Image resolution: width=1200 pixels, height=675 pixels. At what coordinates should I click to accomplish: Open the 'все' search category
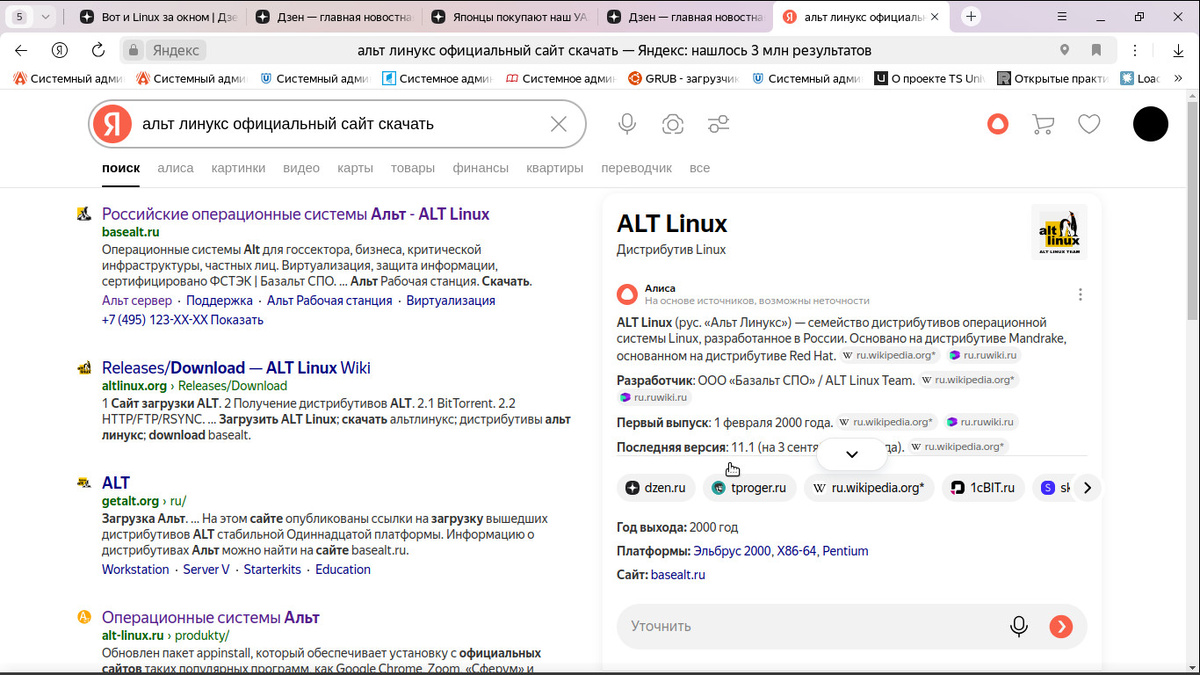pos(700,168)
